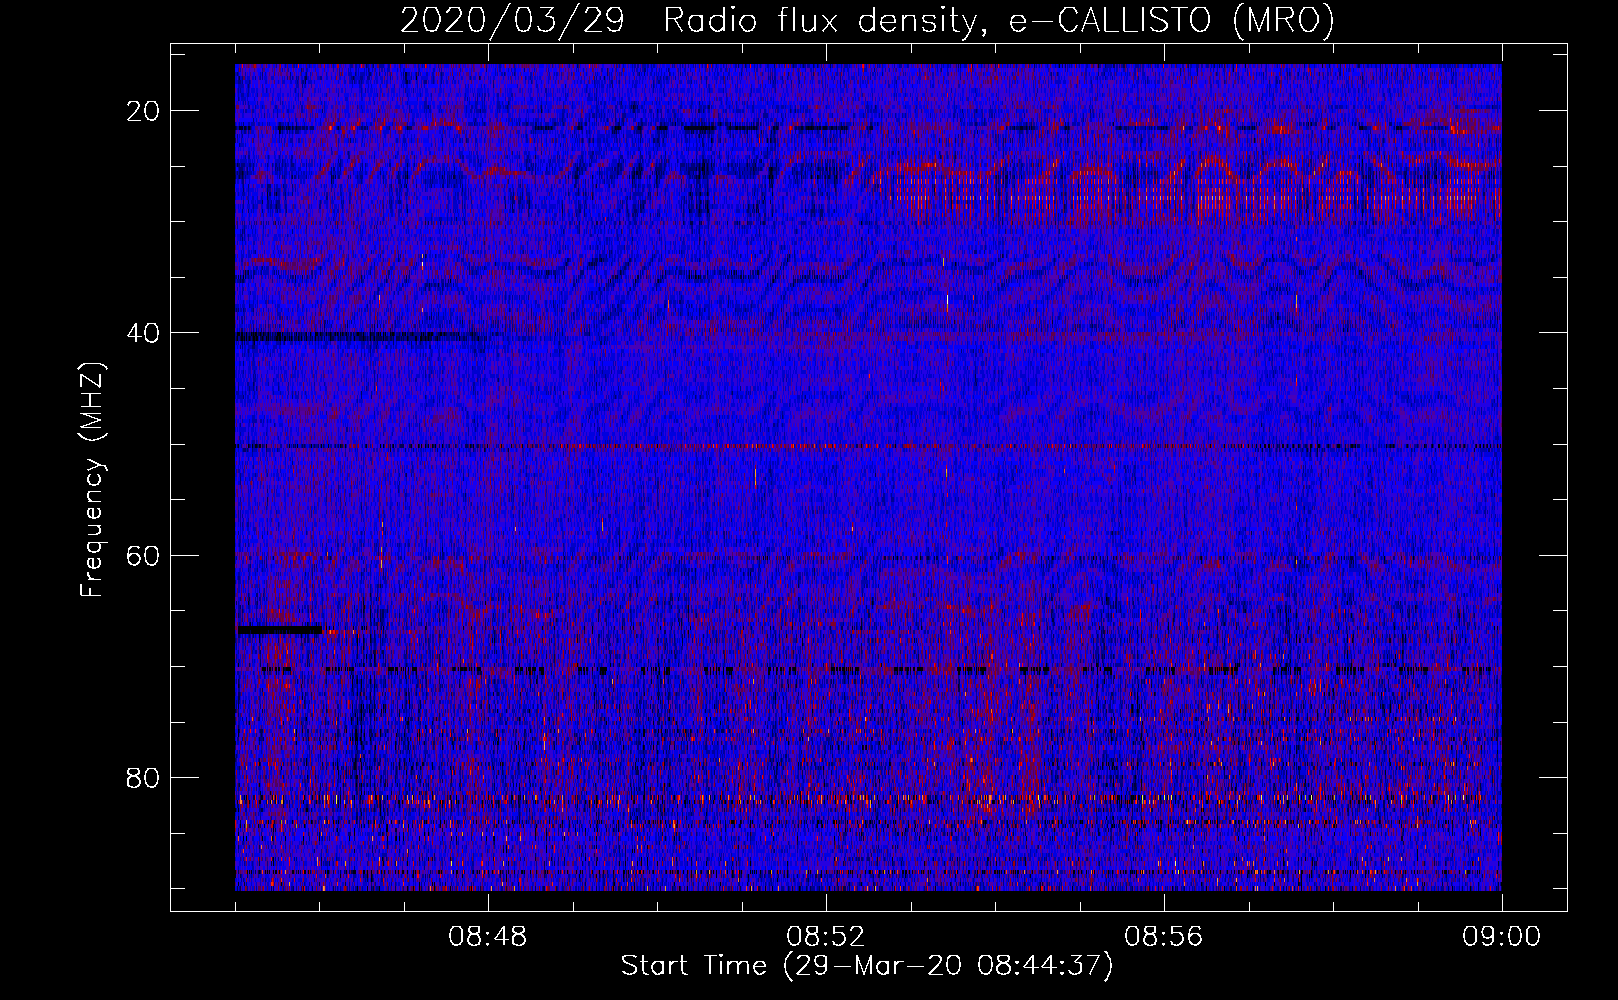Click the plot title 'Radio flux density, e-CALLISTO (MRO)'

click(x=998, y=20)
